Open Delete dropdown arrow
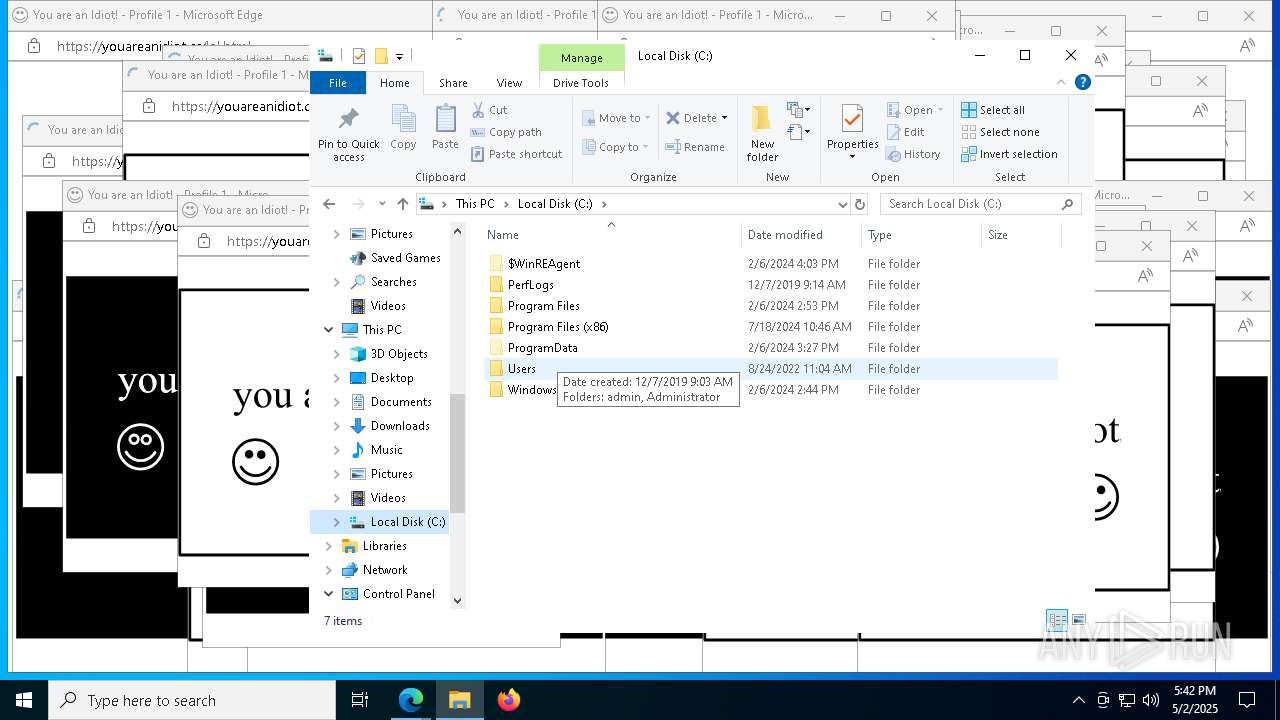Viewport: 1280px width, 720px height. coord(725,118)
